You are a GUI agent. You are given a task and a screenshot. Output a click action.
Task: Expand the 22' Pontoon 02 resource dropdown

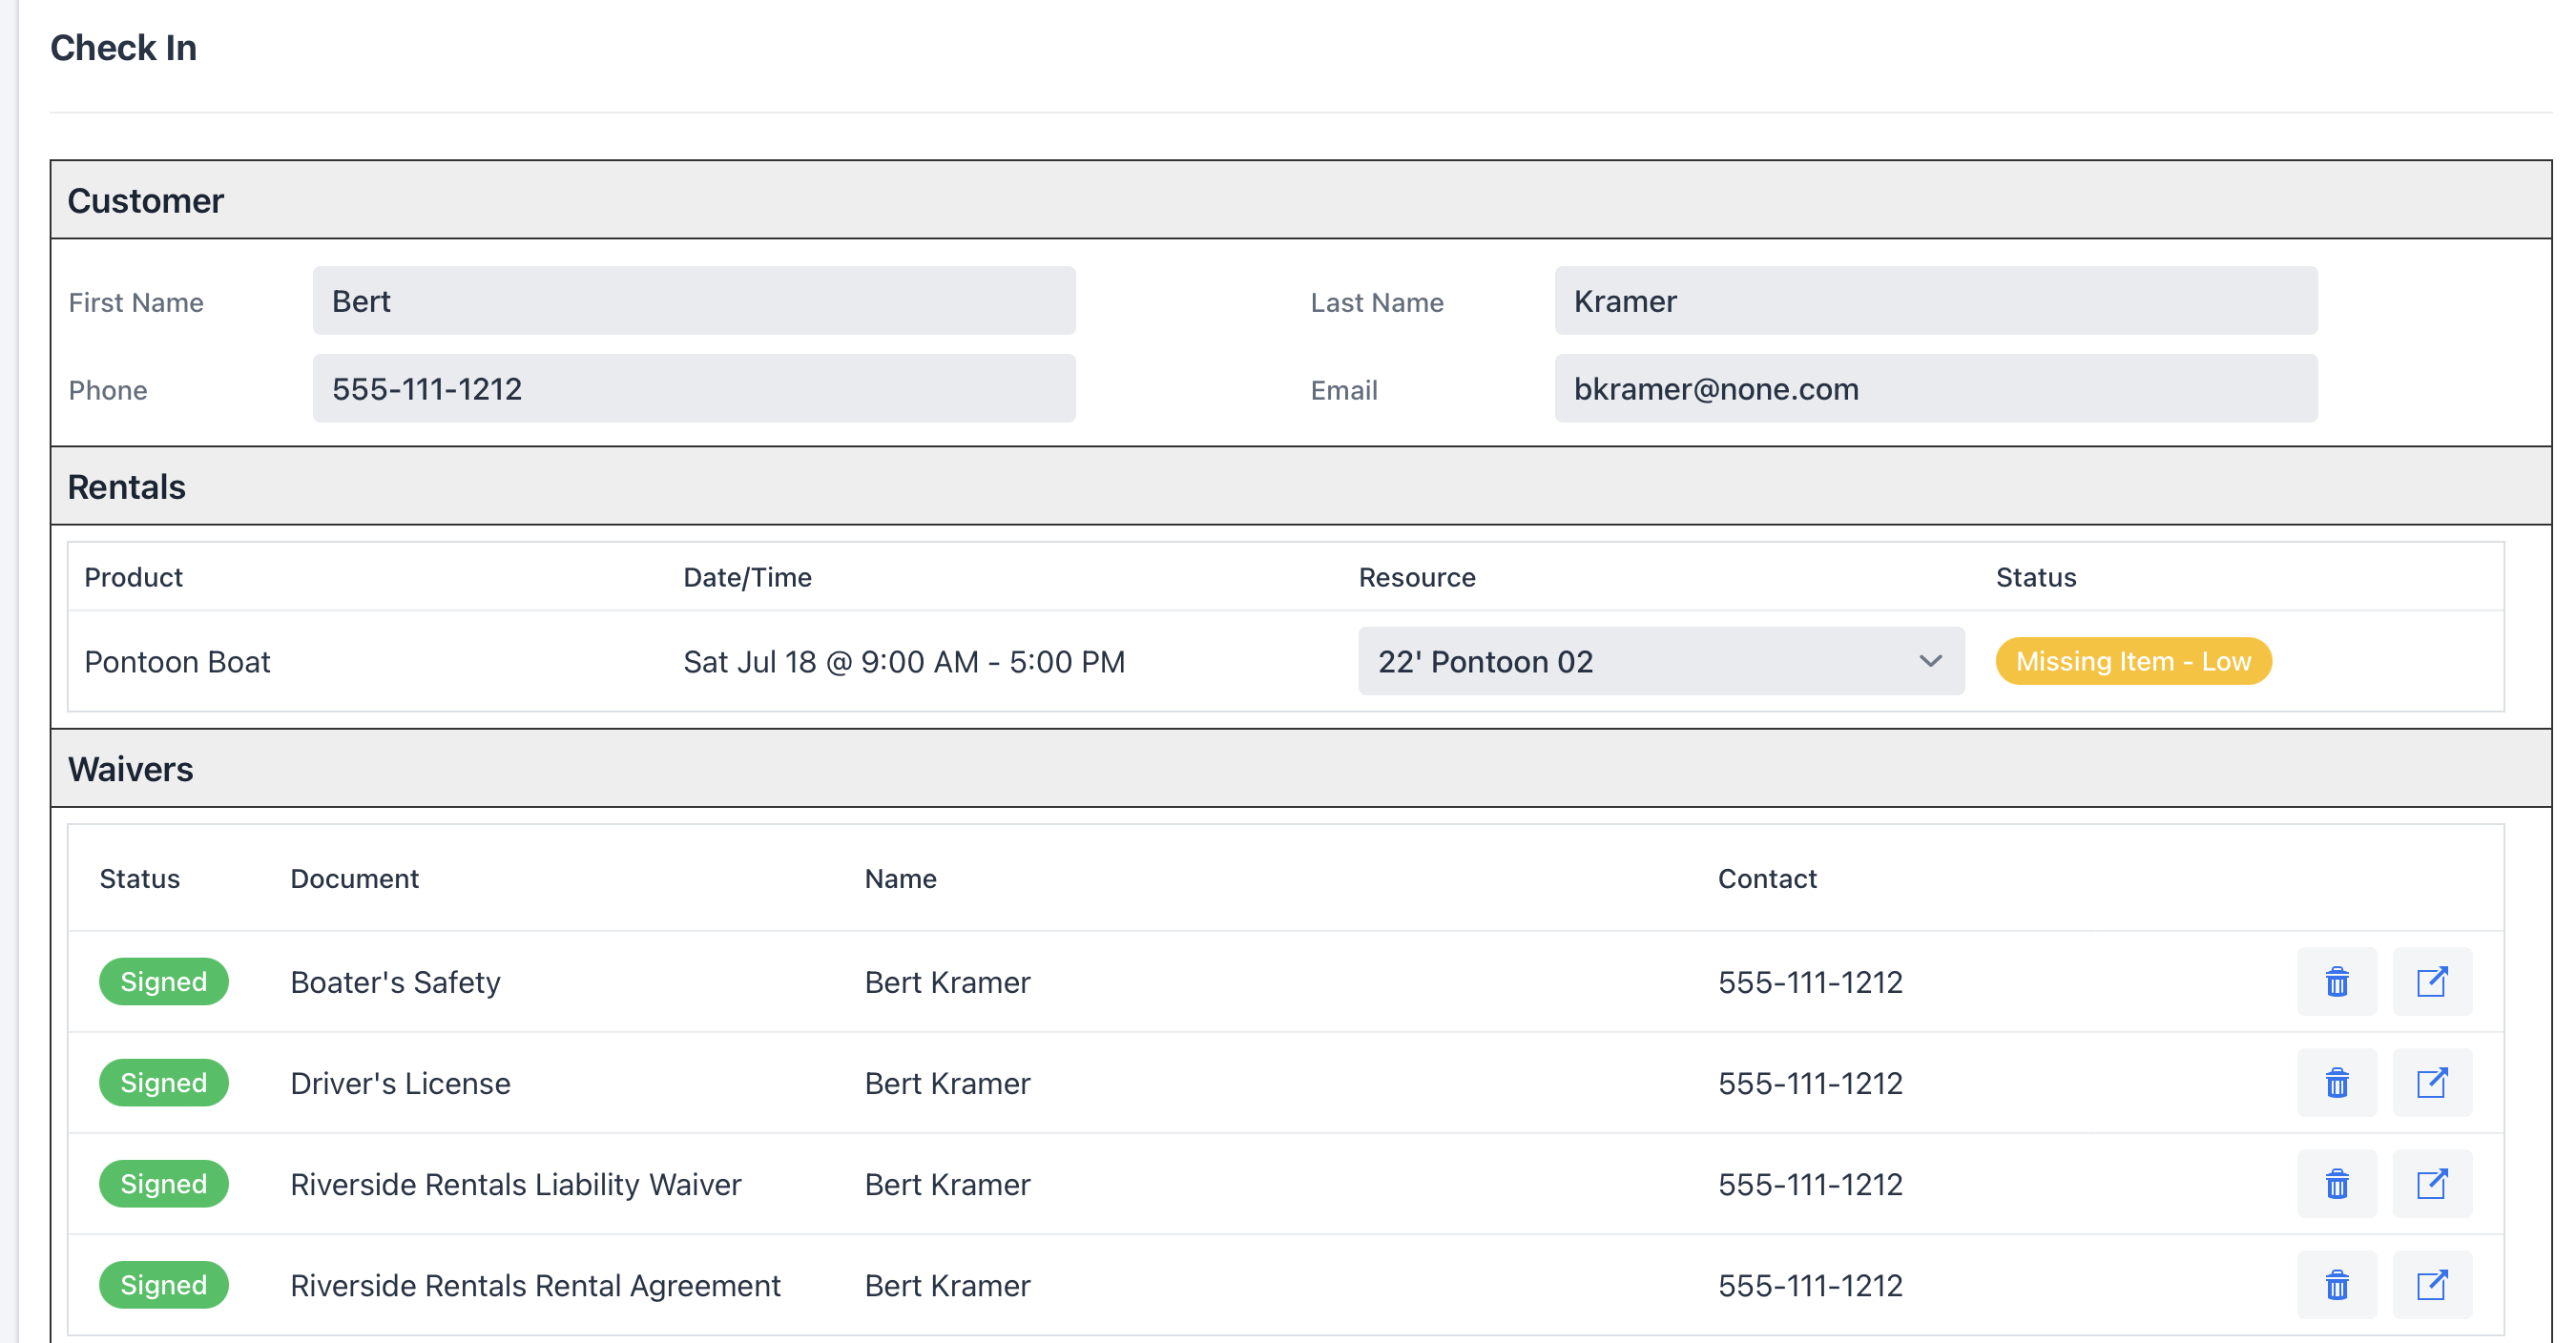pos(1661,661)
